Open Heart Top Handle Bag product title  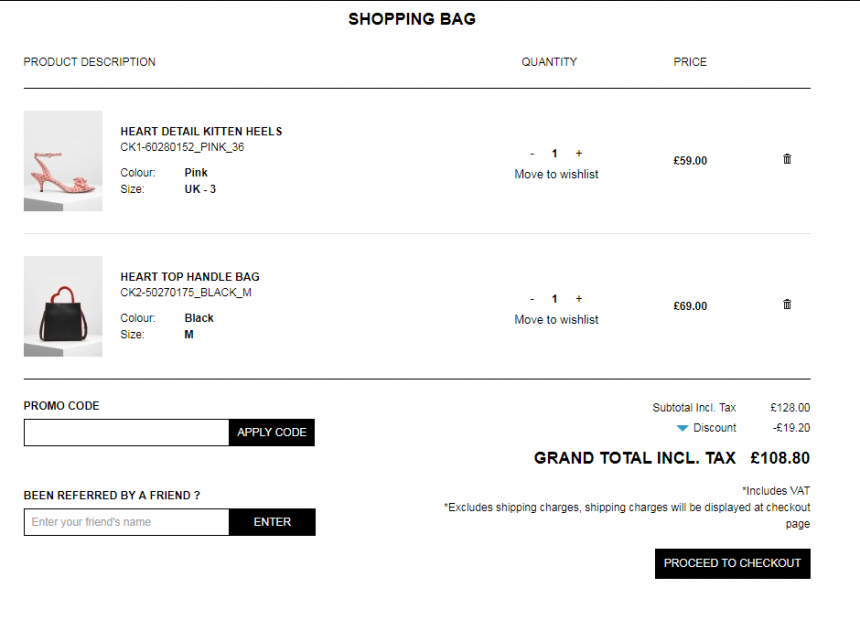coord(190,277)
